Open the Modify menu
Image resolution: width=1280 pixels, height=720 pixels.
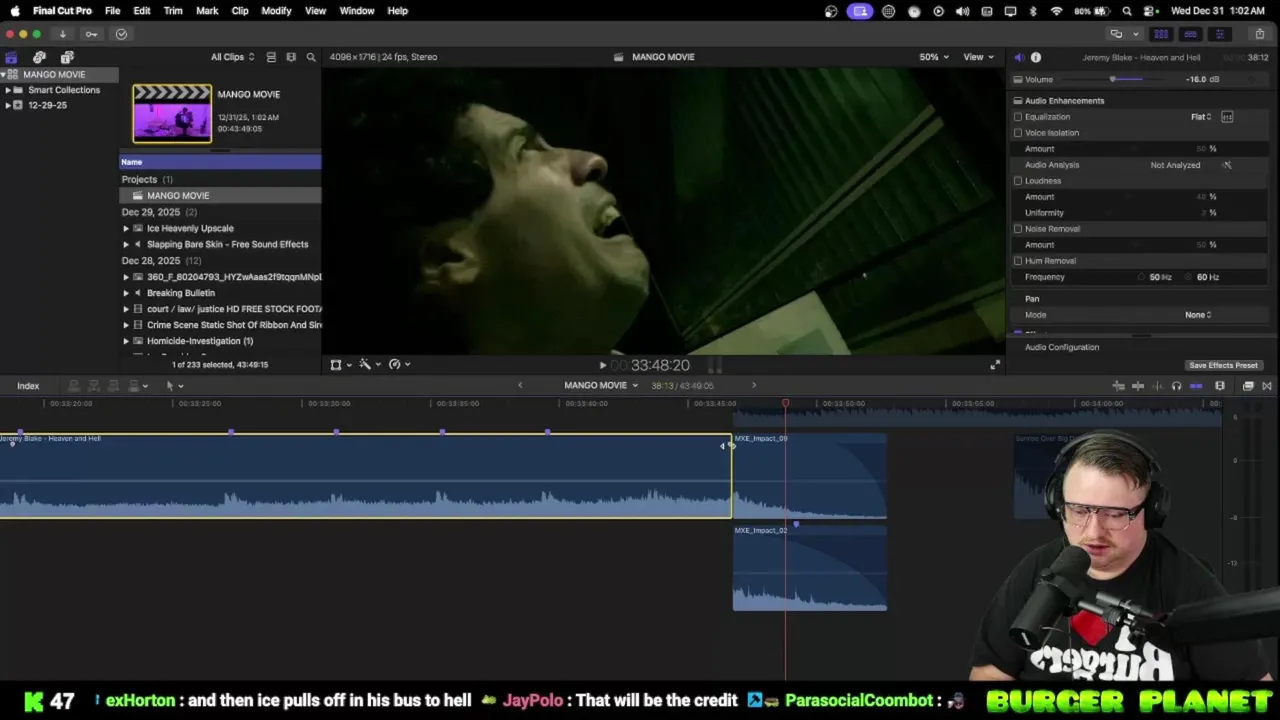276,11
